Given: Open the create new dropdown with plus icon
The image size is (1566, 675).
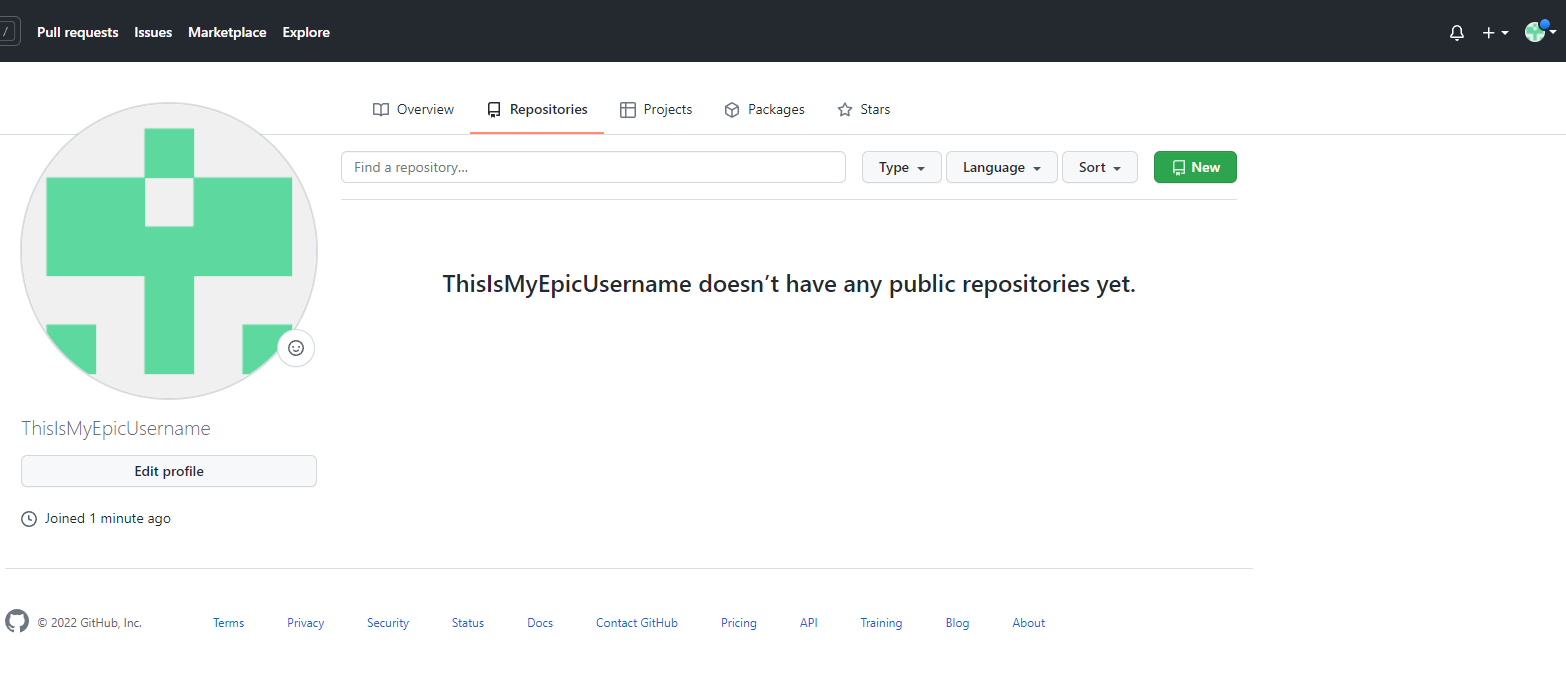Looking at the screenshot, I should (1493, 32).
